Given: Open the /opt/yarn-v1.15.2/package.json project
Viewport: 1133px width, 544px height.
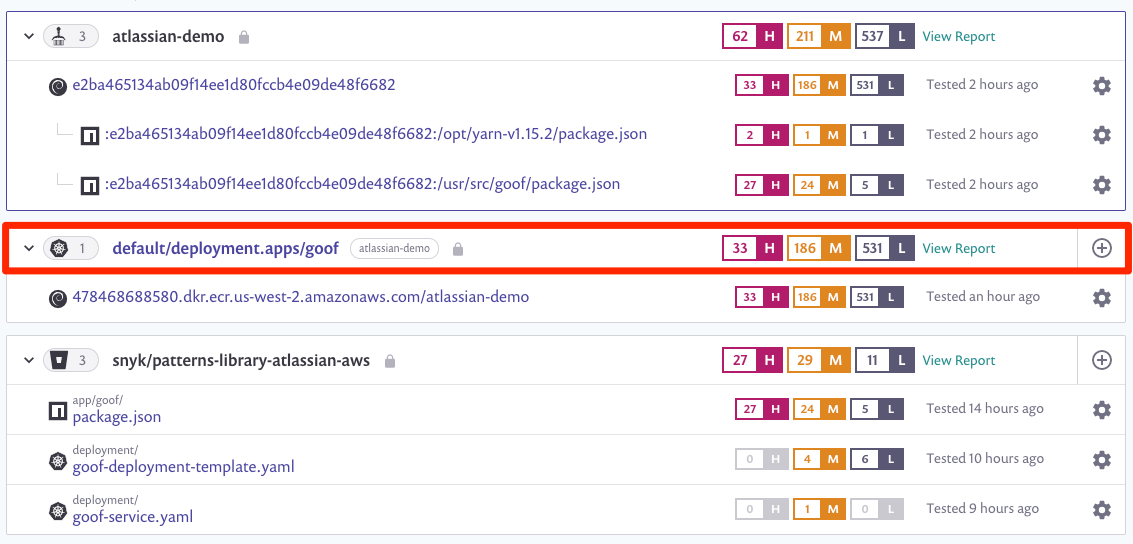Looking at the screenshot, I should pos(376,134).
